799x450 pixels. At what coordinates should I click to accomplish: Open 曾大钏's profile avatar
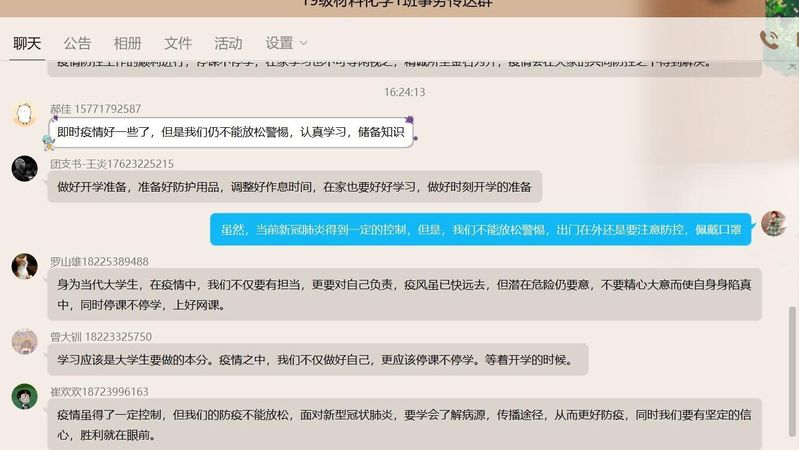click(24, 342)
